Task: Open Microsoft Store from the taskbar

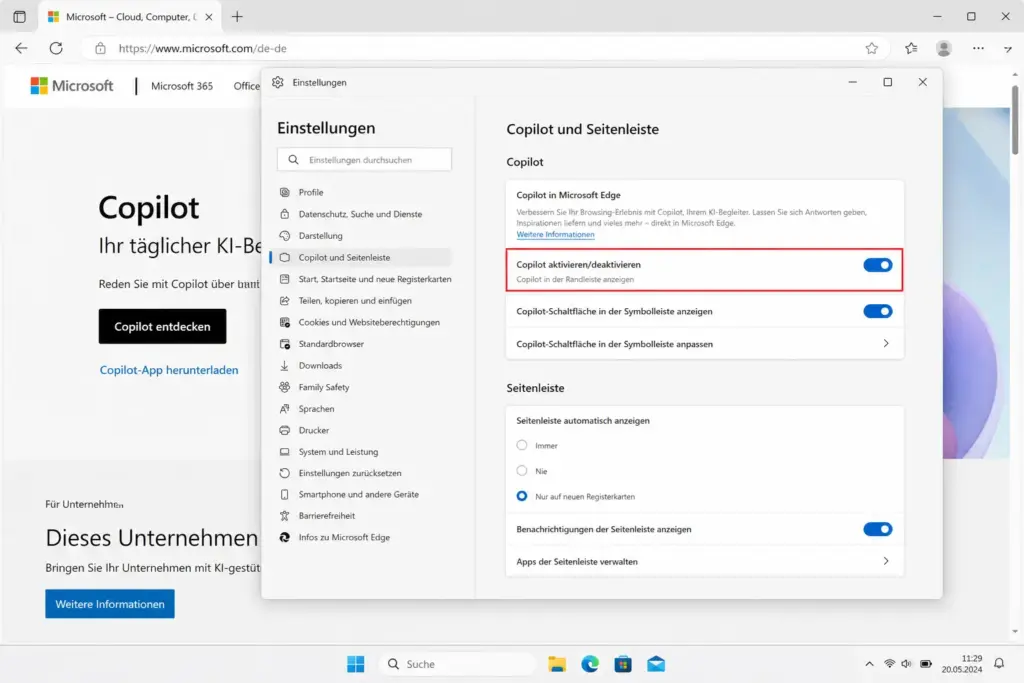Action: [623, 664]
